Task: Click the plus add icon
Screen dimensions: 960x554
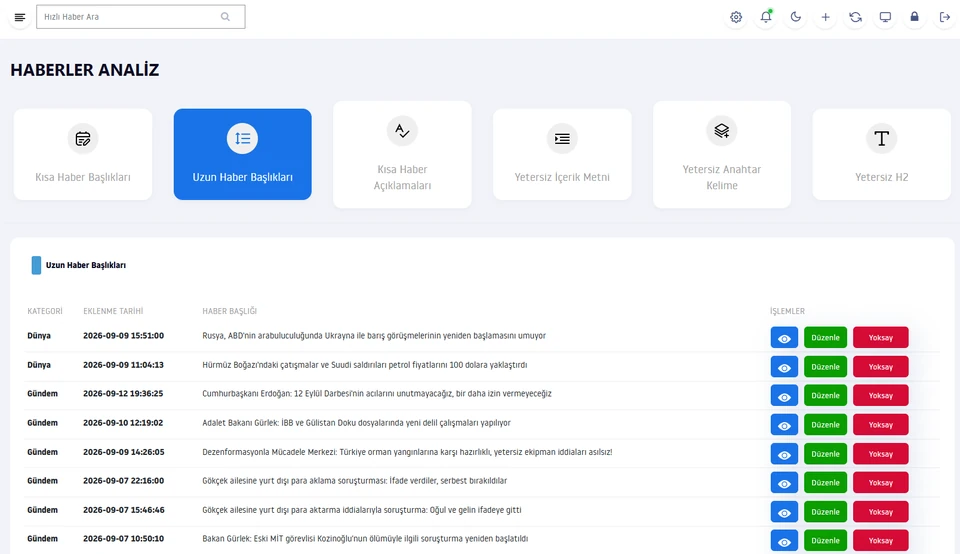Action: pyautogui.click(x=825, y=17)
